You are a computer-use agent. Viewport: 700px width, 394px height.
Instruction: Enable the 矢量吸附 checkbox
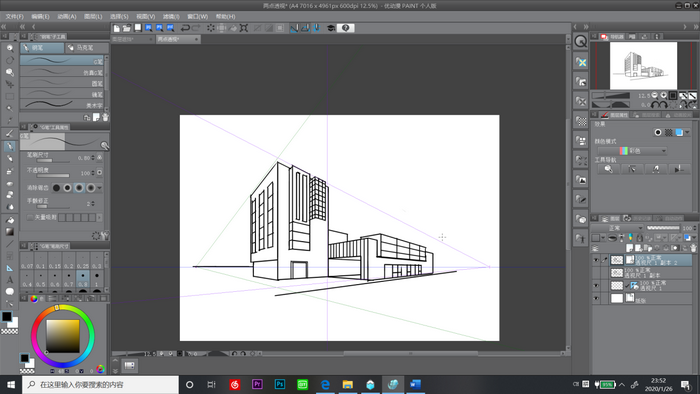coord(30,217)
